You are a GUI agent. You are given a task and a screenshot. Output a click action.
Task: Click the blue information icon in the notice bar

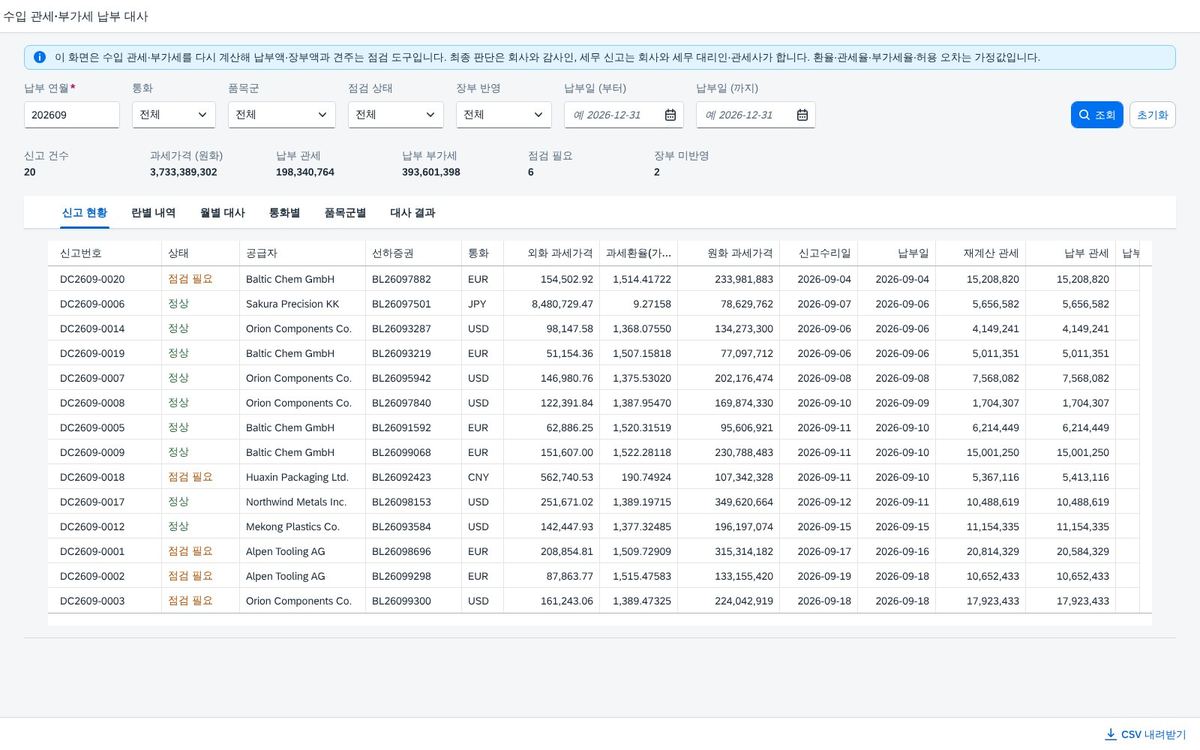click(x=40, y=57)
